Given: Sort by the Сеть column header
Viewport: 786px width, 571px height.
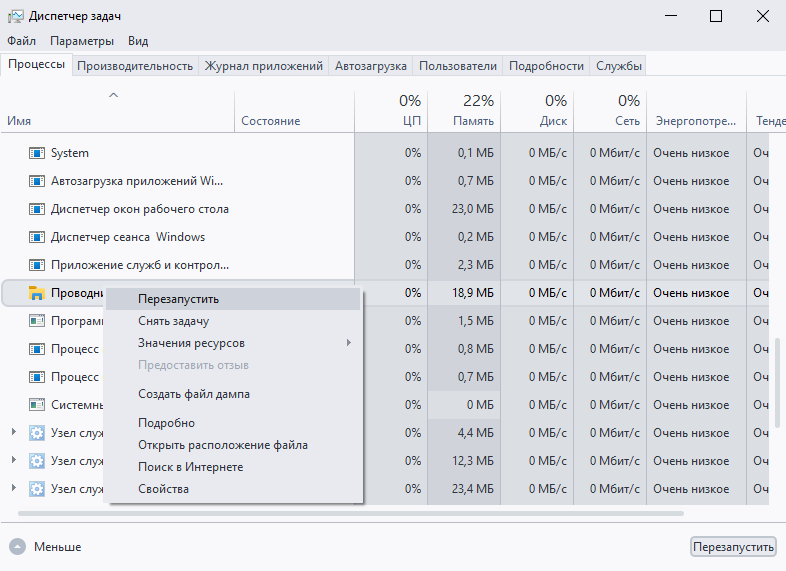Looking at the screenshot, I should 611,112.
